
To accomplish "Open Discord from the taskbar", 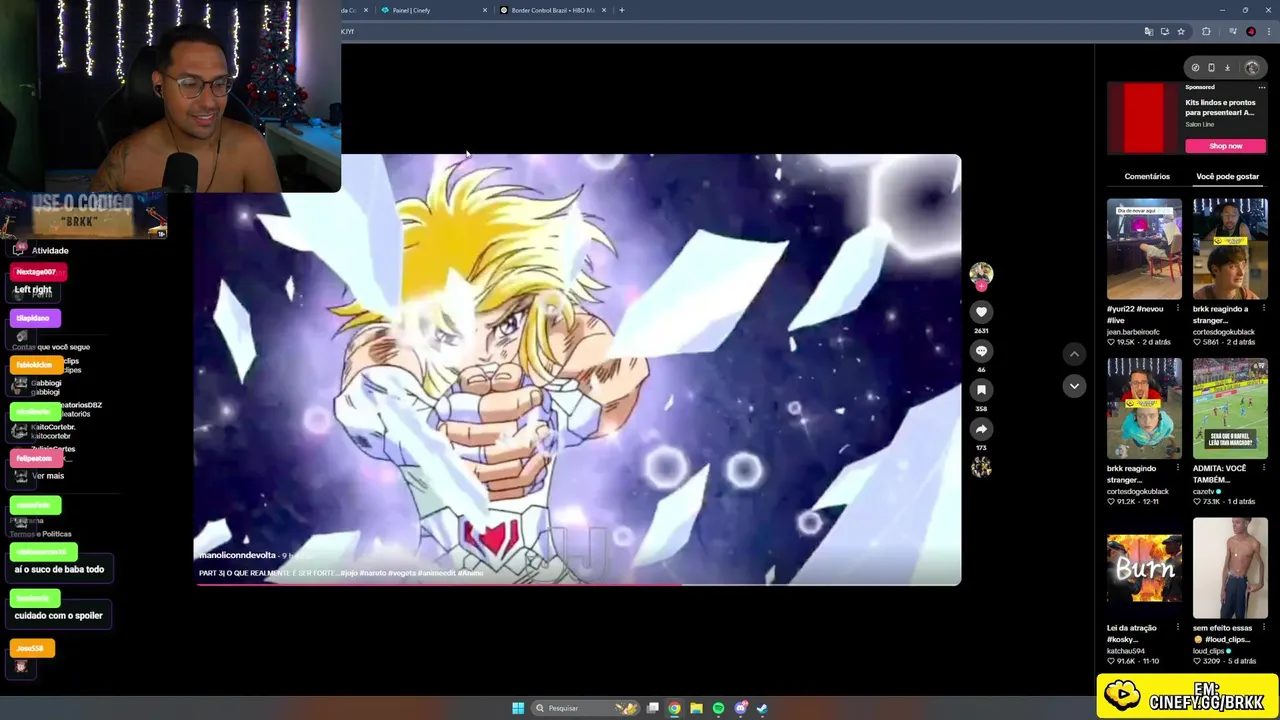I will pyautogui.click(x=740, y=708).
